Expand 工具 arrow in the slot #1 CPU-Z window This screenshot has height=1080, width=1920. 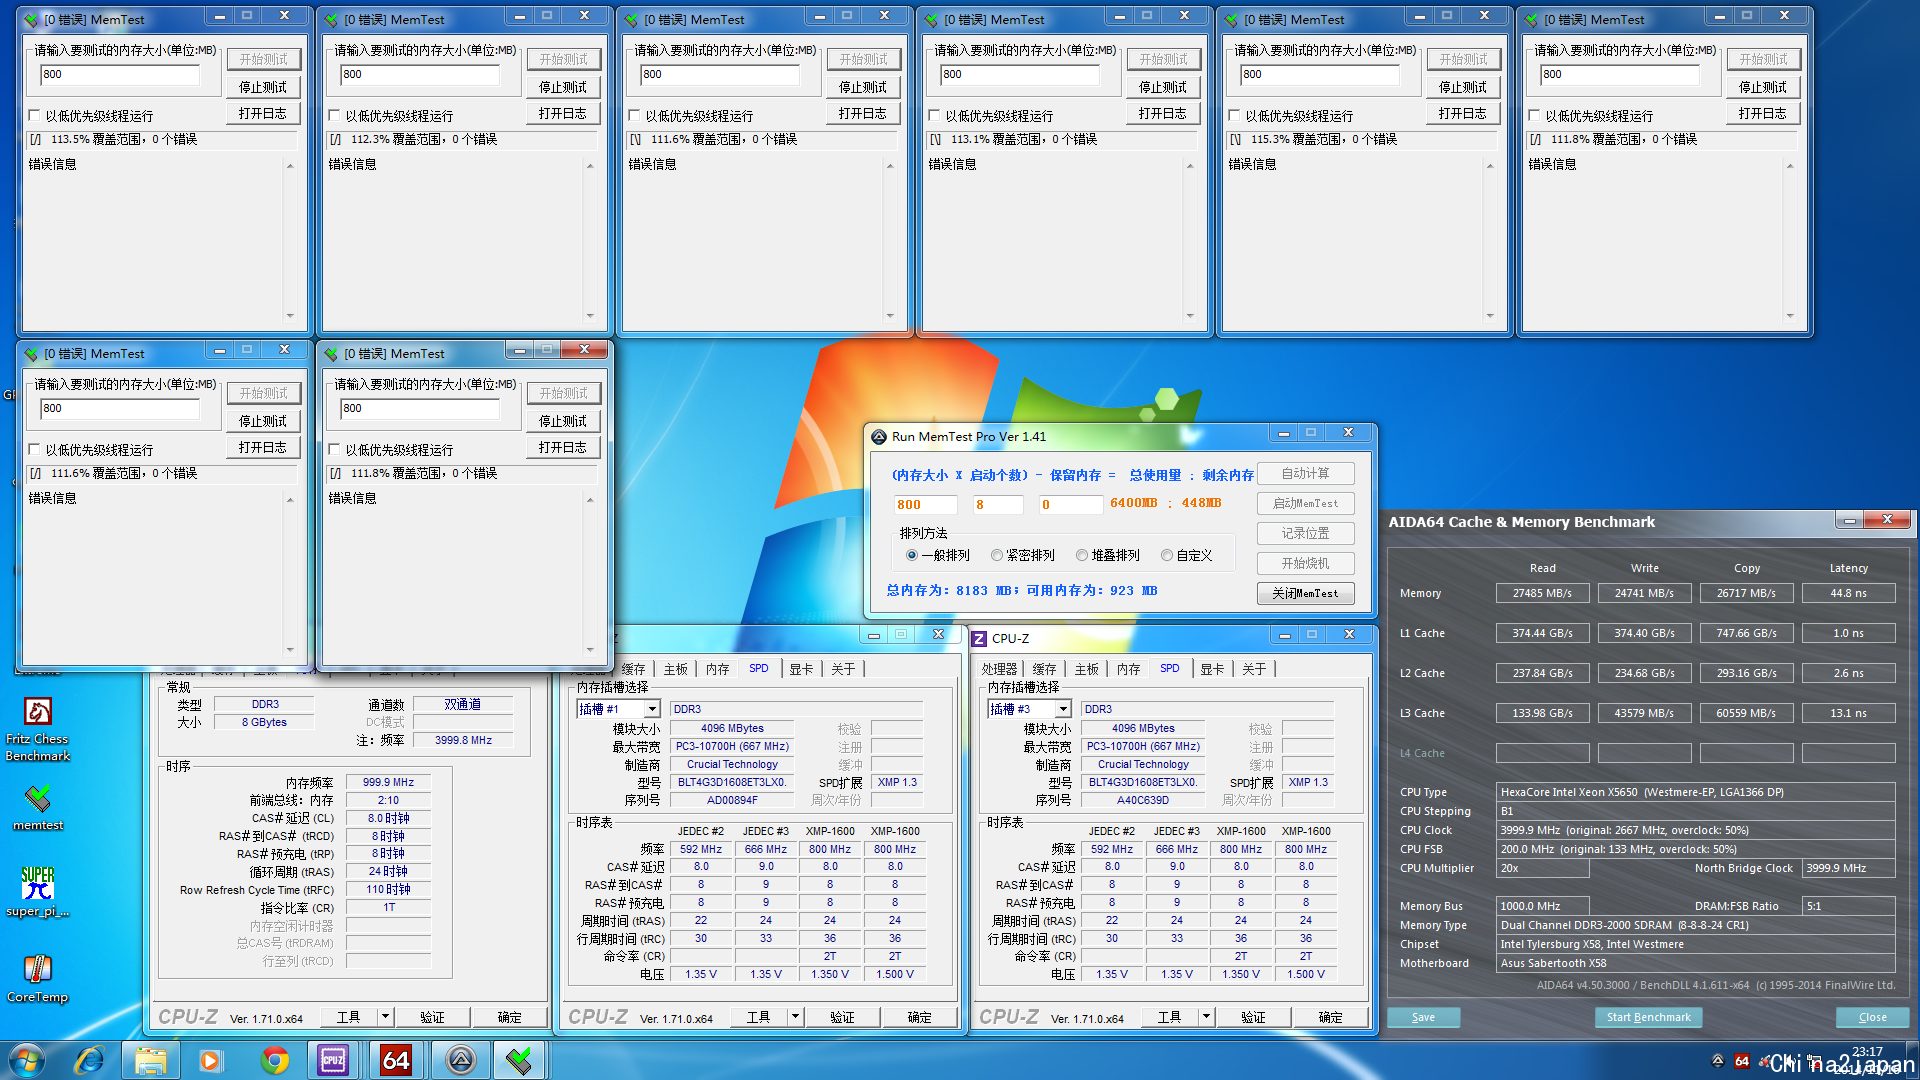pos(796,1017)
